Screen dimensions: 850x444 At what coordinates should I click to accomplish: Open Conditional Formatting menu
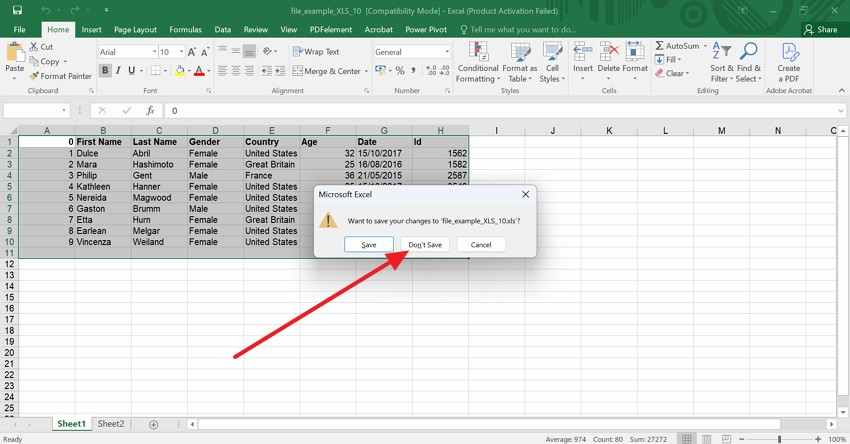coord(478,63)
